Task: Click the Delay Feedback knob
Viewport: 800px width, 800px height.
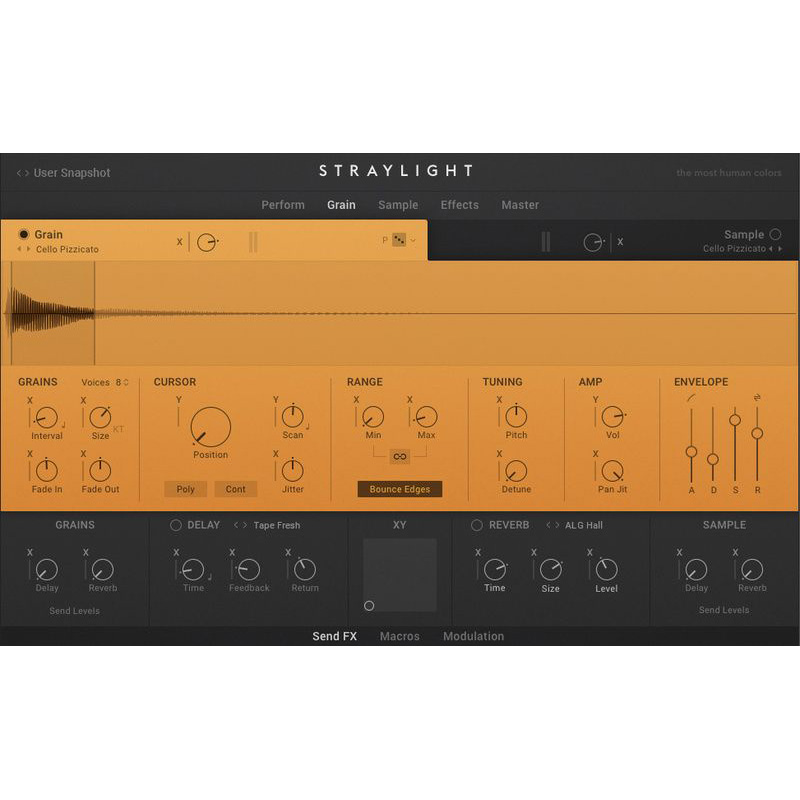Action: click(x=249, y=570)
